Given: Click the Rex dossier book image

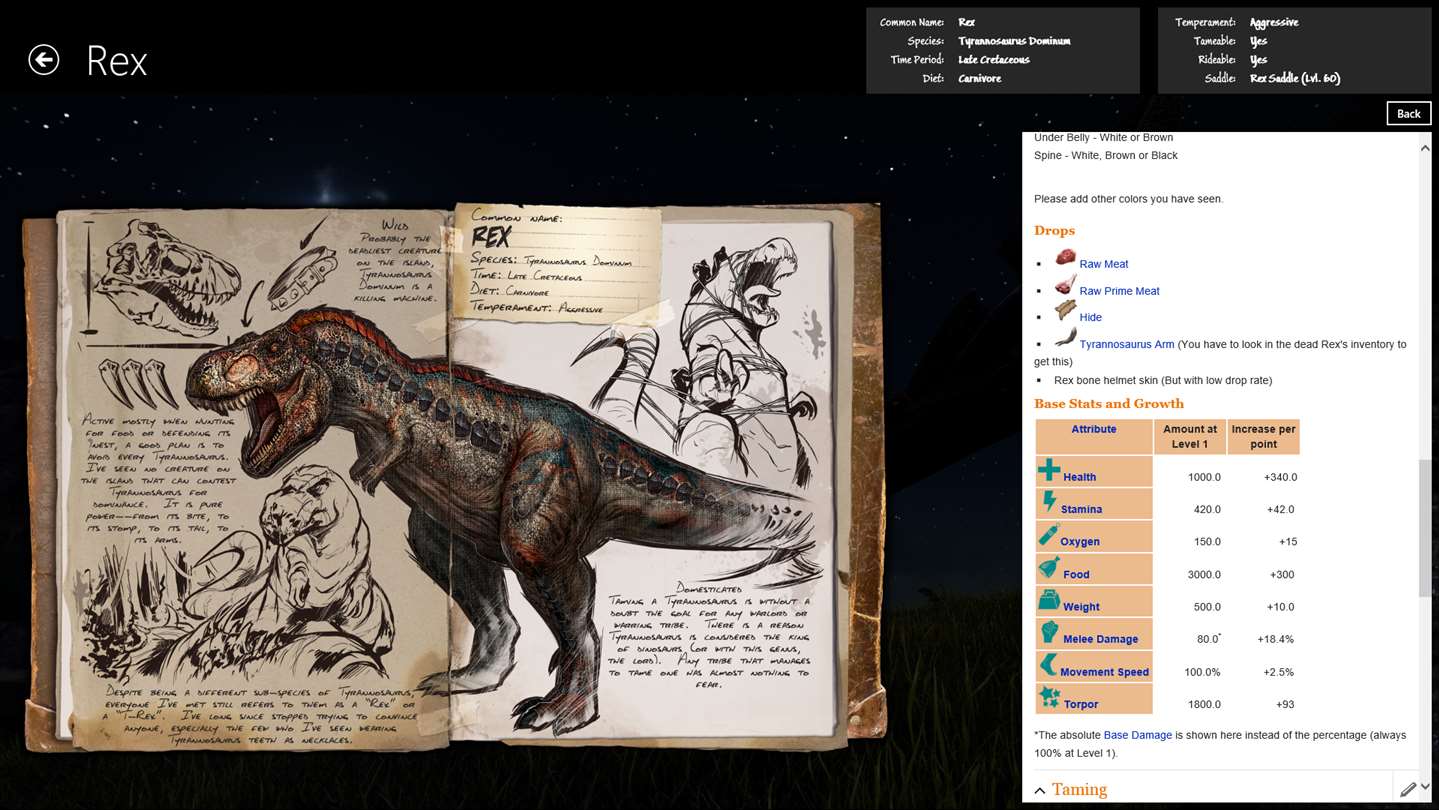Looking at the screenshot, I should [x=455, y=477].
